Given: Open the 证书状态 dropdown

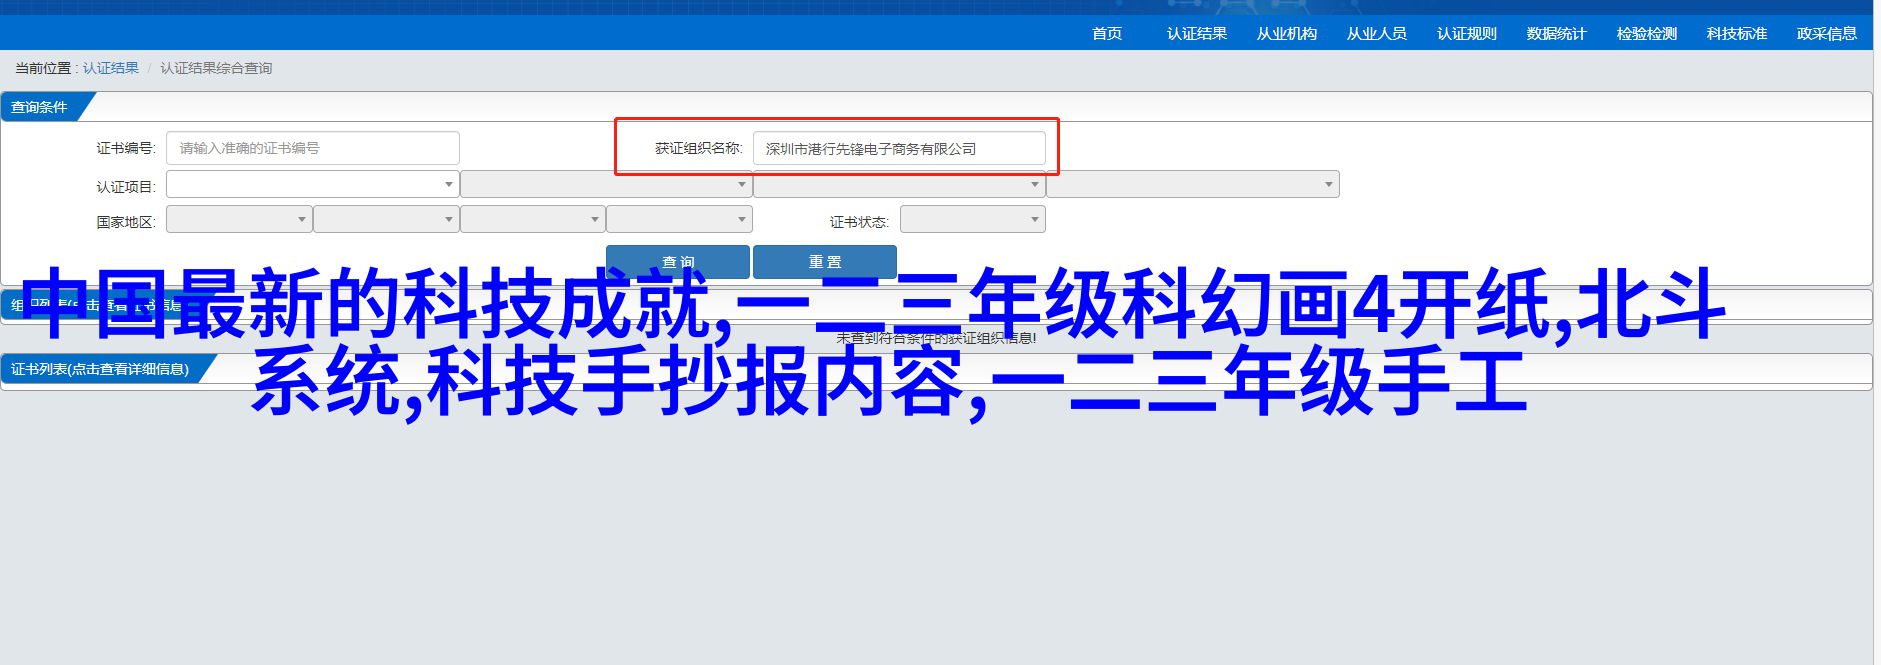Looking at the screenshot, I should click(x=972, y=220).
